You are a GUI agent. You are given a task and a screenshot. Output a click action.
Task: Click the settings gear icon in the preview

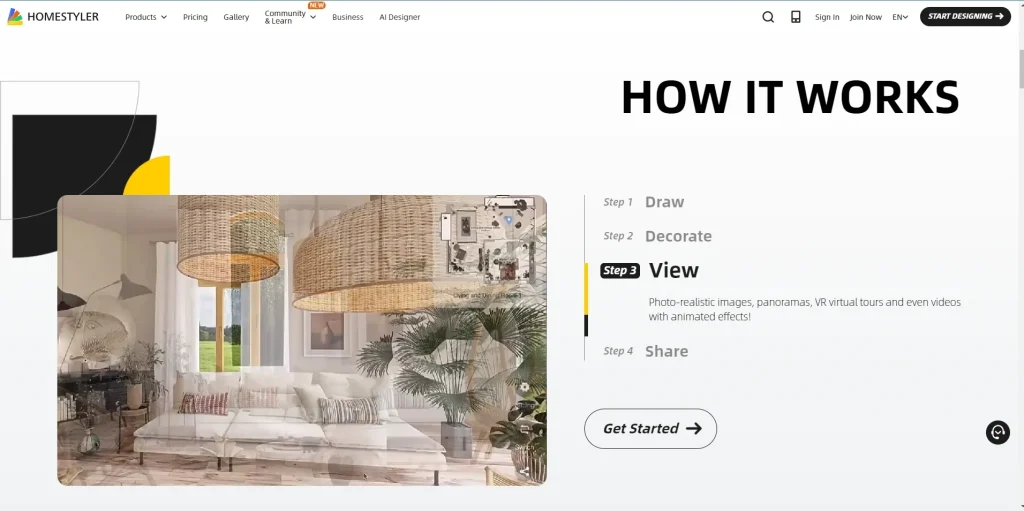(x=524, y=387)
